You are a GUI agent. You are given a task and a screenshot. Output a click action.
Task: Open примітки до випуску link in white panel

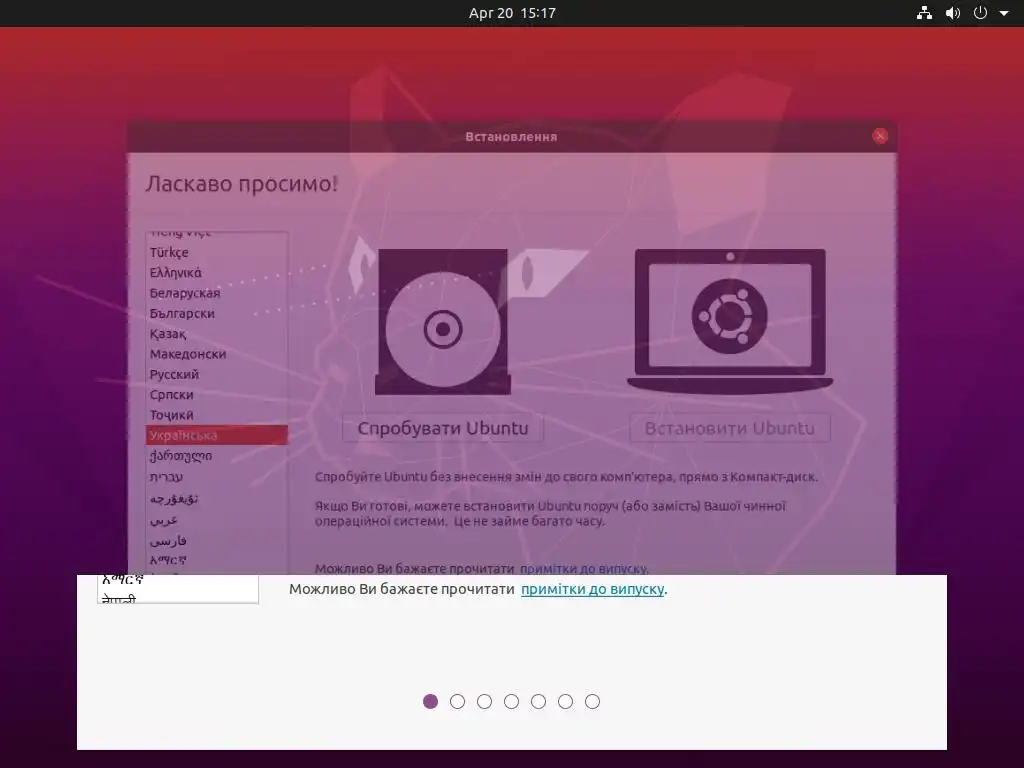(592, 589)
